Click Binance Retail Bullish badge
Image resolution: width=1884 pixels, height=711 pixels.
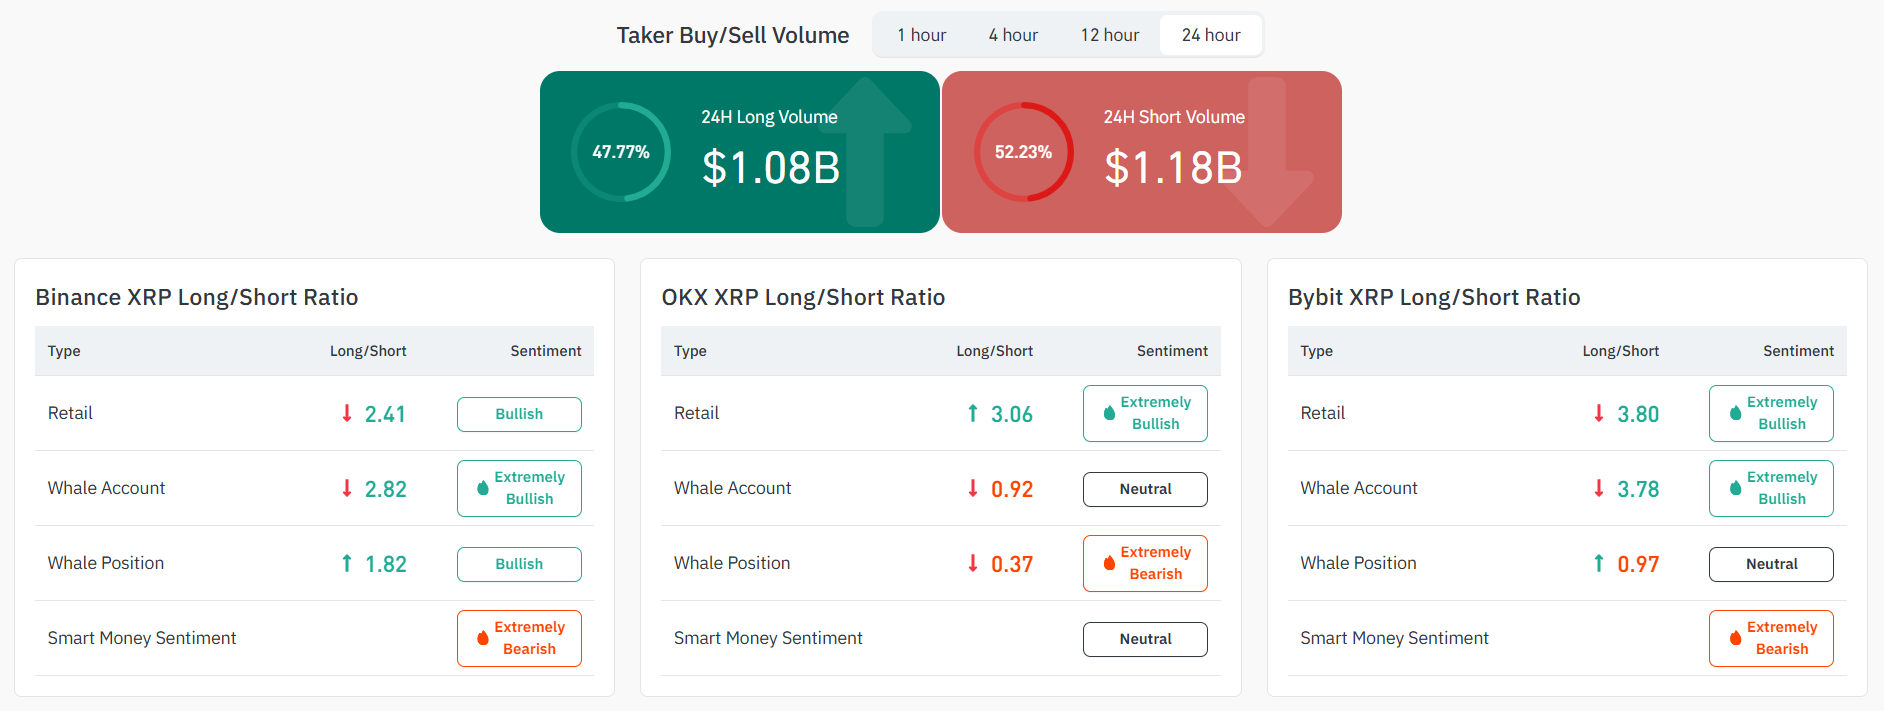(519, 414)
